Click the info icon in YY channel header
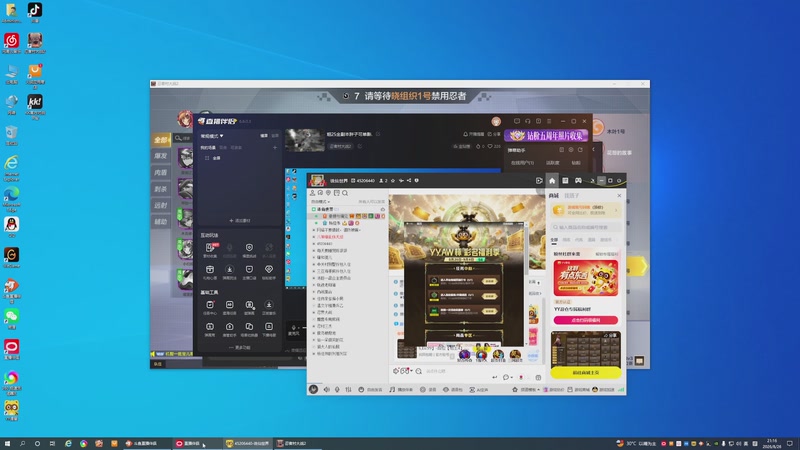This screenshot has height=450, width=800. (x=416, y=181)
